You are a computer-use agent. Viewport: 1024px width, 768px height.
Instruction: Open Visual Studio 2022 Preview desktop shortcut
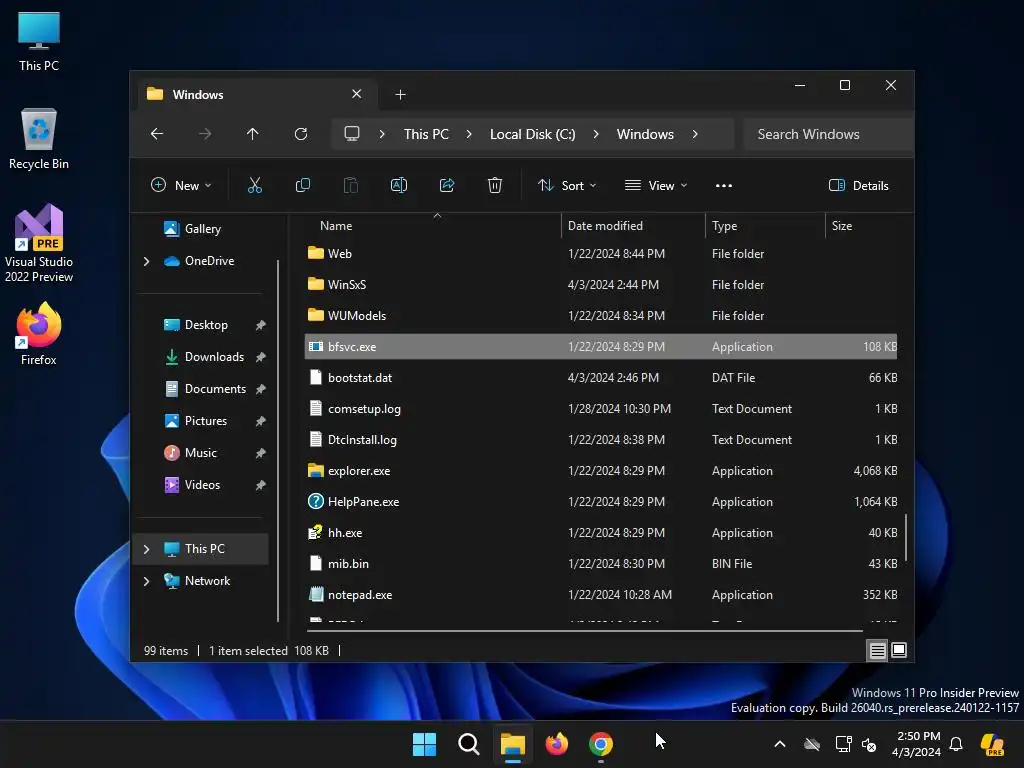39,243
